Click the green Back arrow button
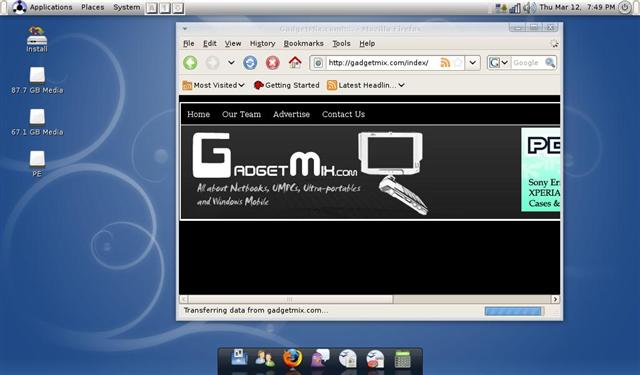 click(x=190, y=63)
